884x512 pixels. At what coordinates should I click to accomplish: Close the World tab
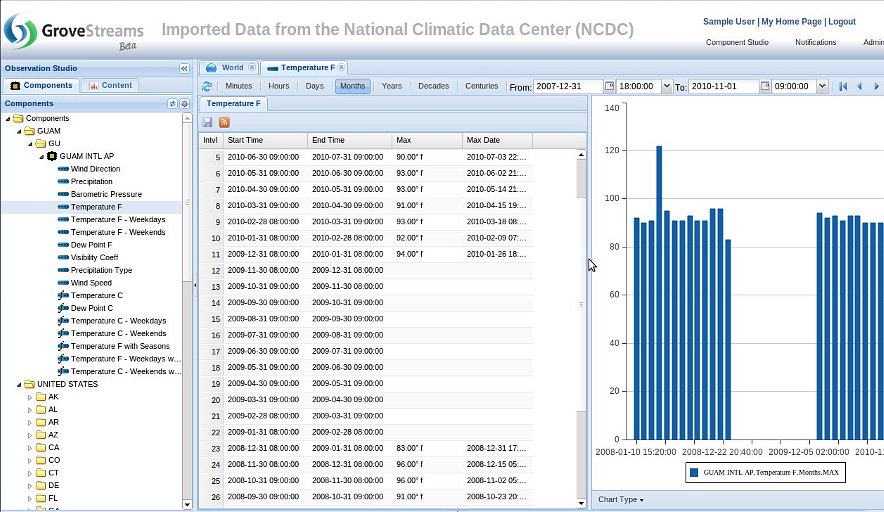pyautogui.click(x=252, y=68)
